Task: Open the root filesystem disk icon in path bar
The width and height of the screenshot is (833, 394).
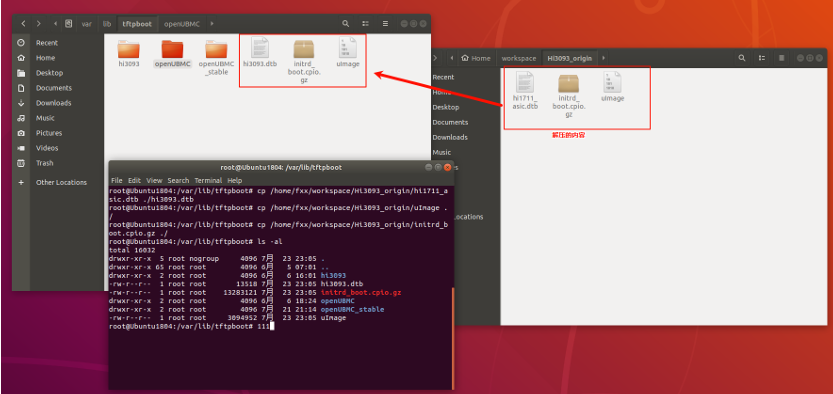Action: coord(69,24)
